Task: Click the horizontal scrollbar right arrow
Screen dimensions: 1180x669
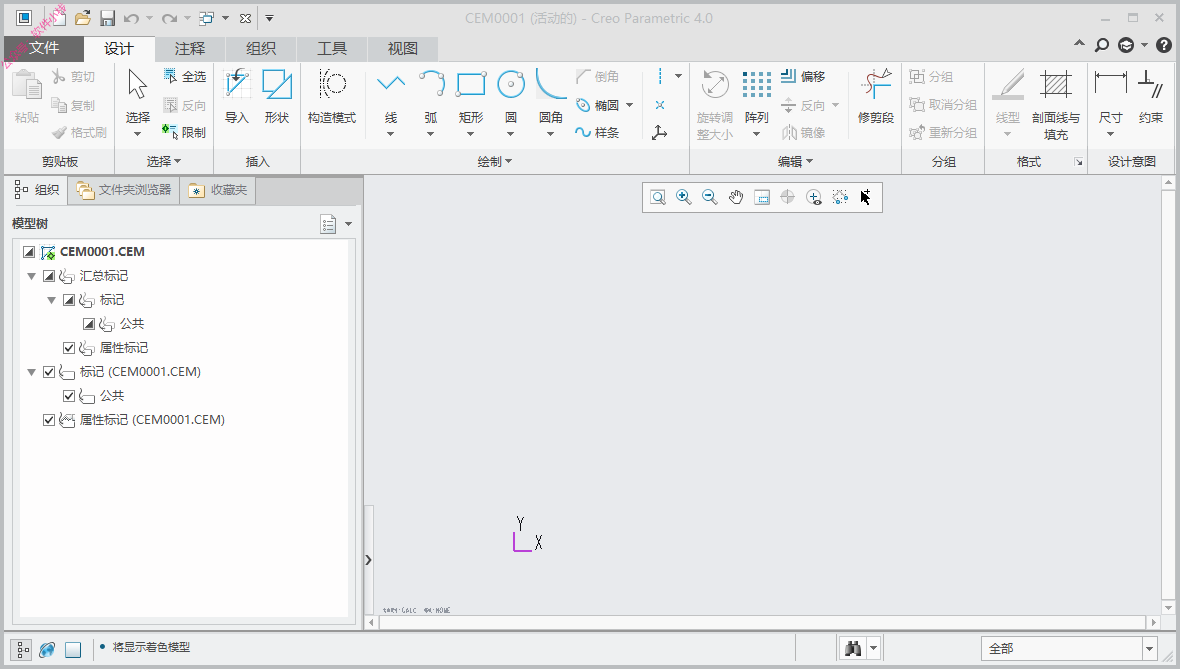Action: coord(1154,622)
